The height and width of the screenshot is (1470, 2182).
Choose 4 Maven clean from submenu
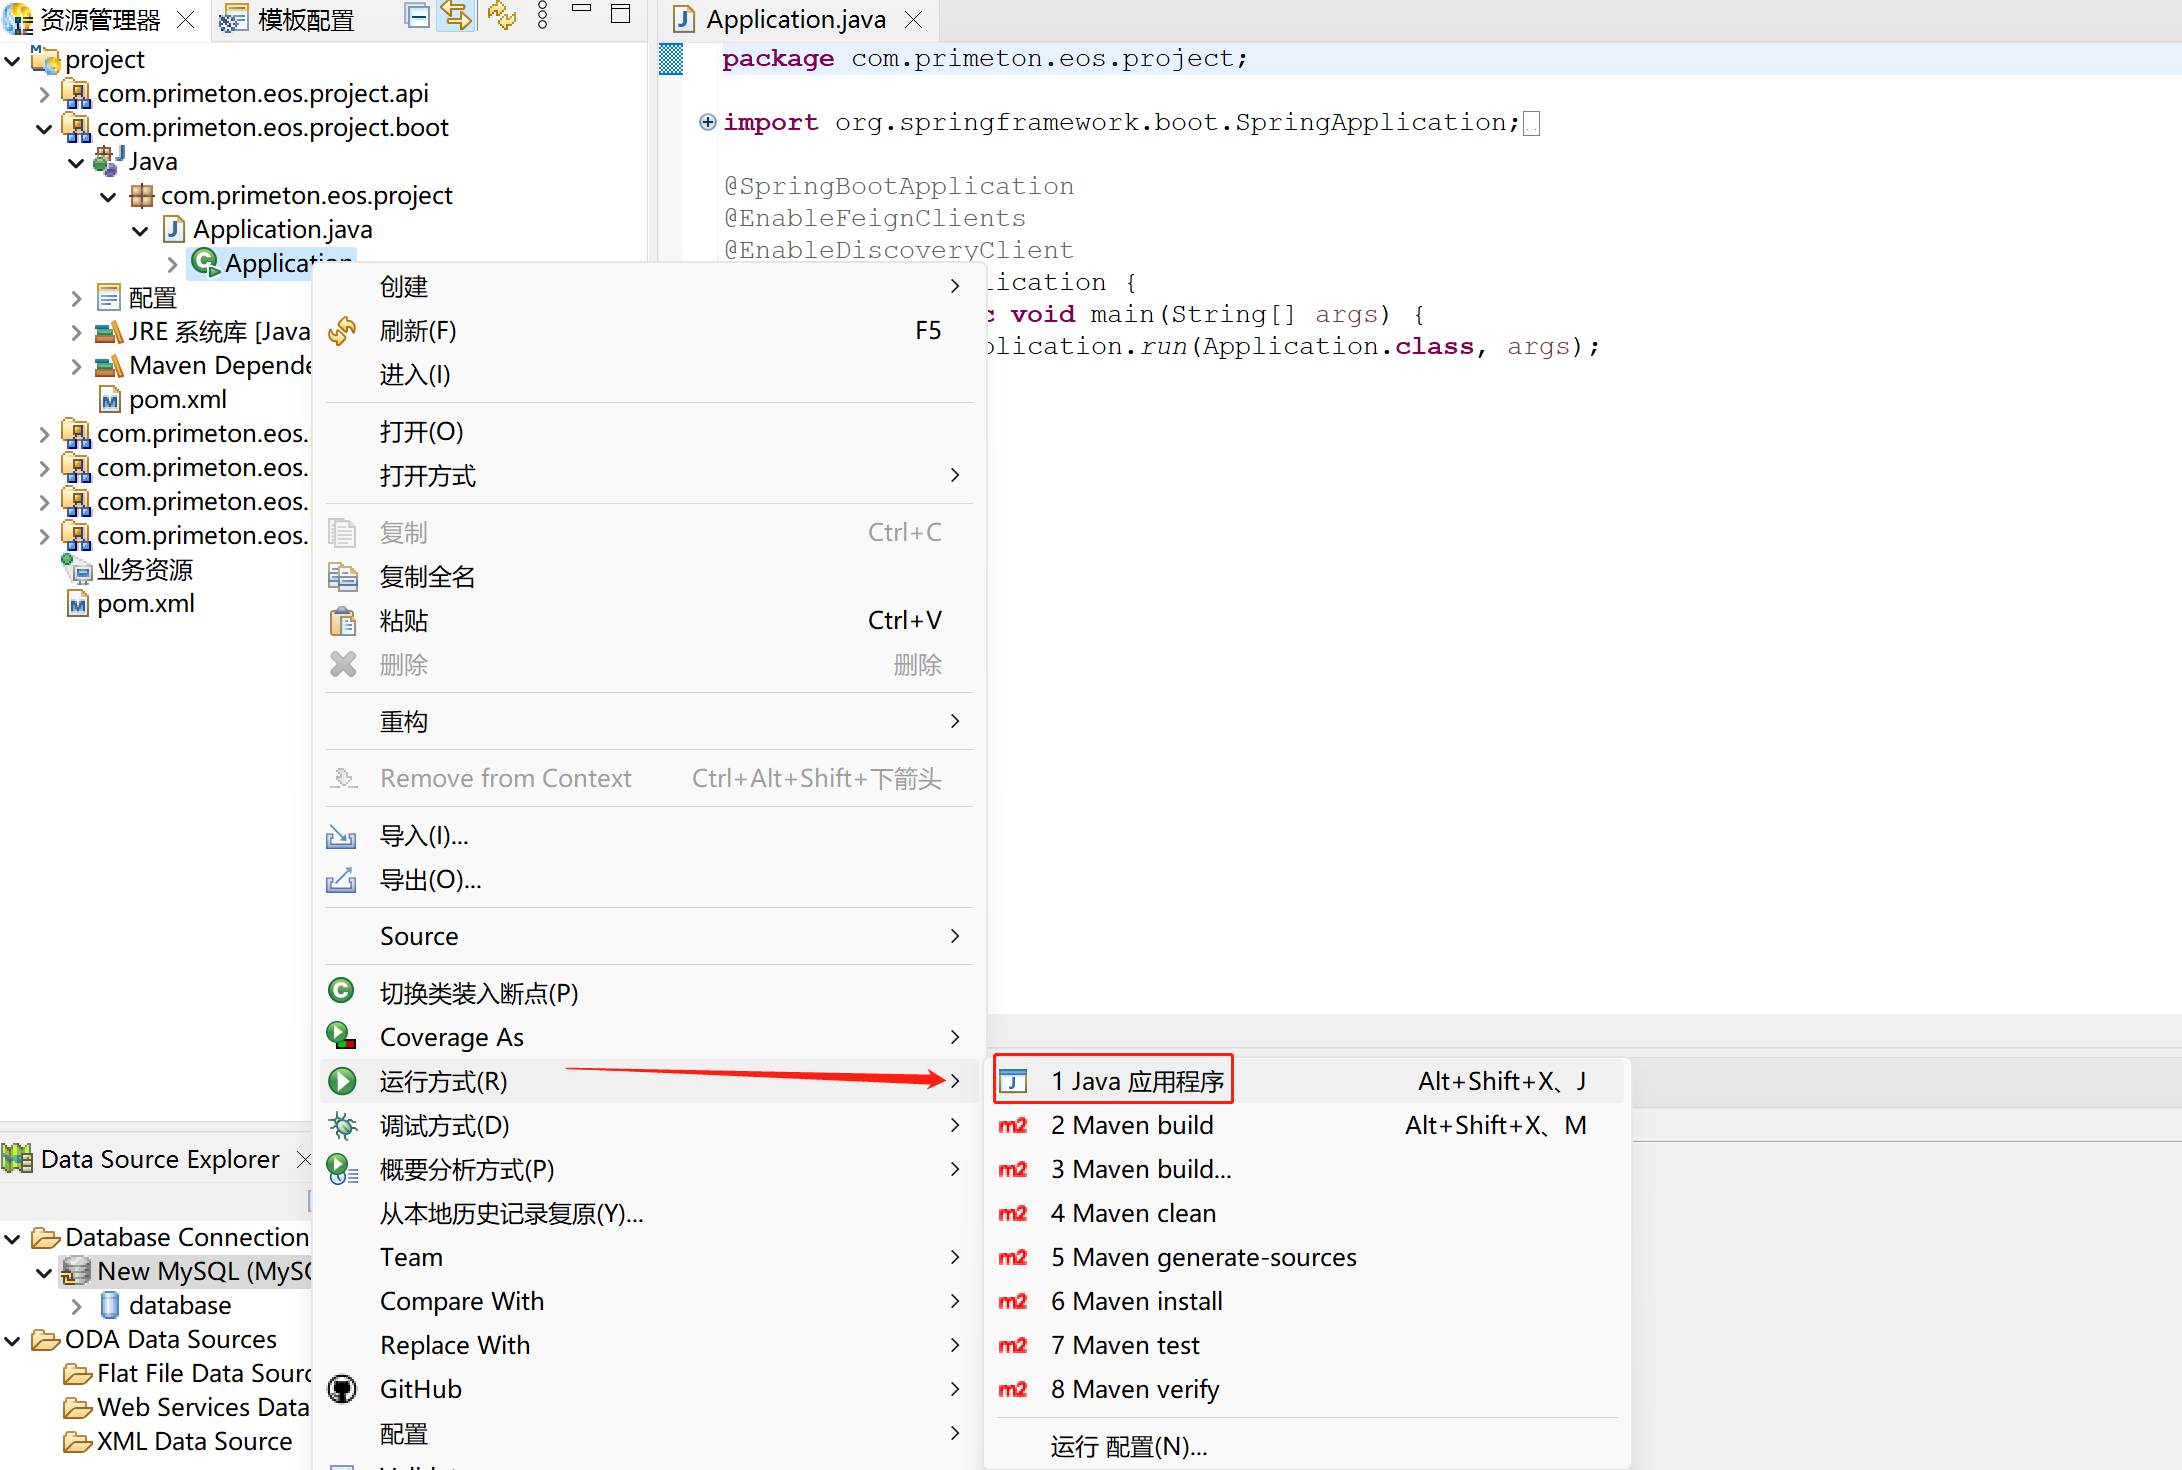pos(1133,1213)
